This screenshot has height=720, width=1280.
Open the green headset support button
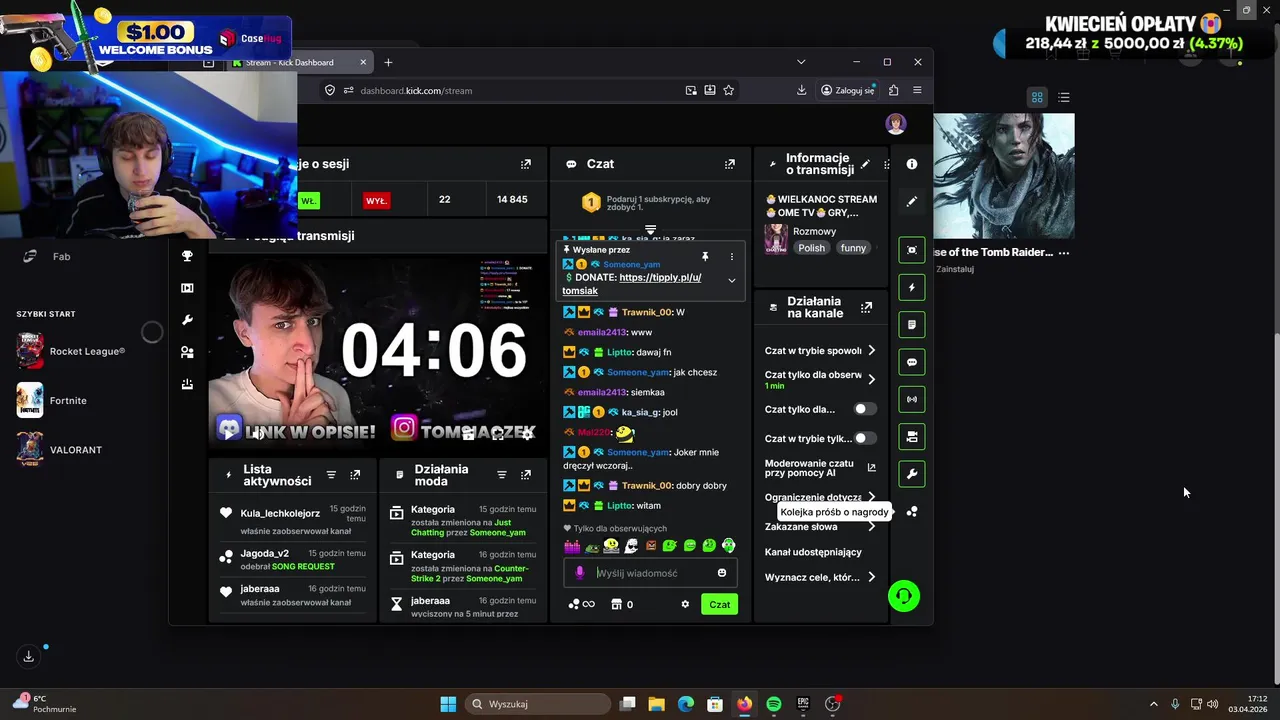tap(904, 596)
